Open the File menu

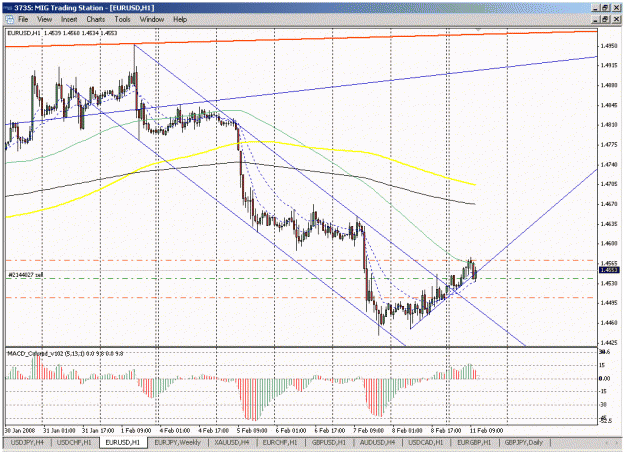23,19
